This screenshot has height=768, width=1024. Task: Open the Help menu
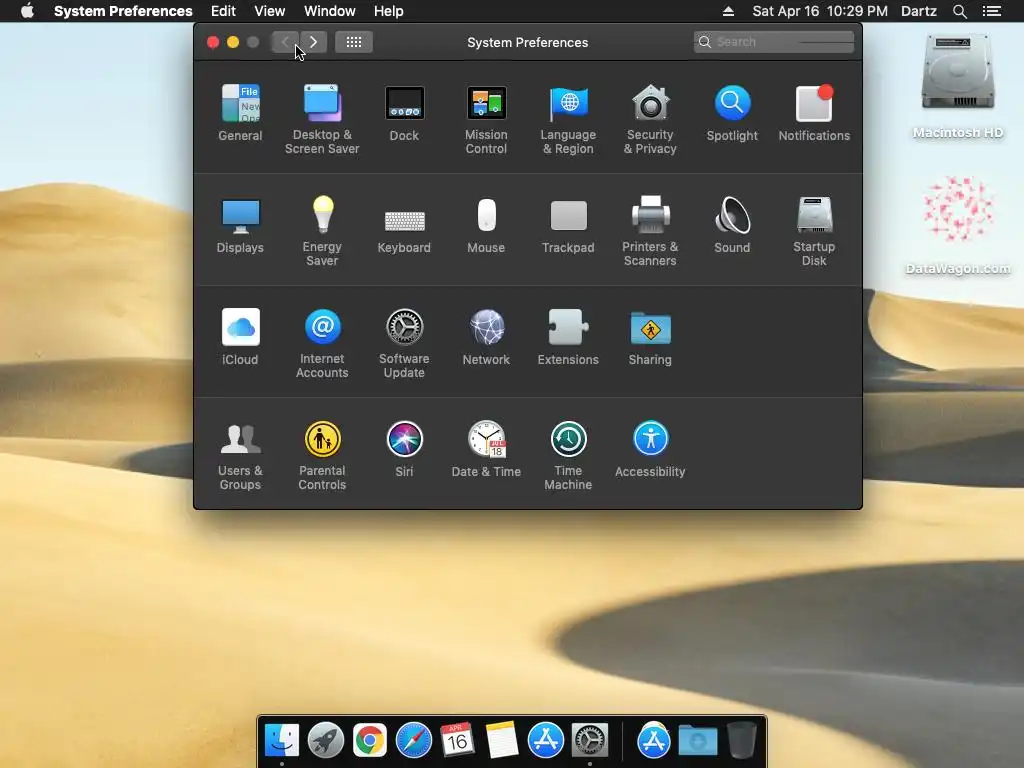(389, 11)
